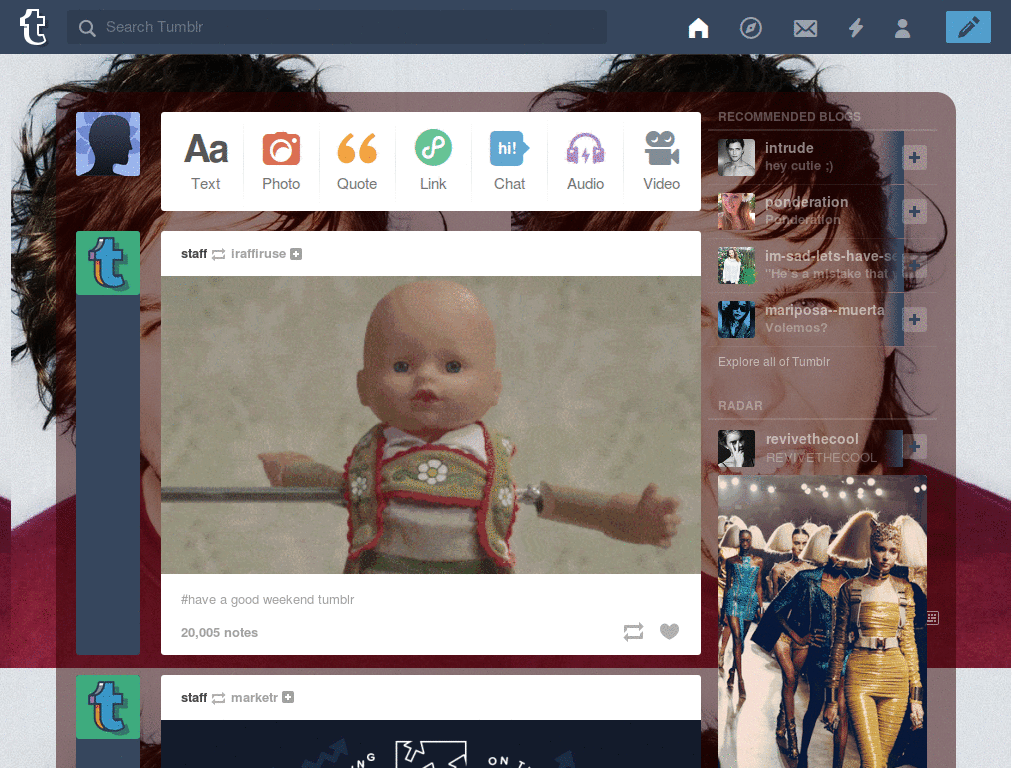Create a new Chat post

coord(509,161)
